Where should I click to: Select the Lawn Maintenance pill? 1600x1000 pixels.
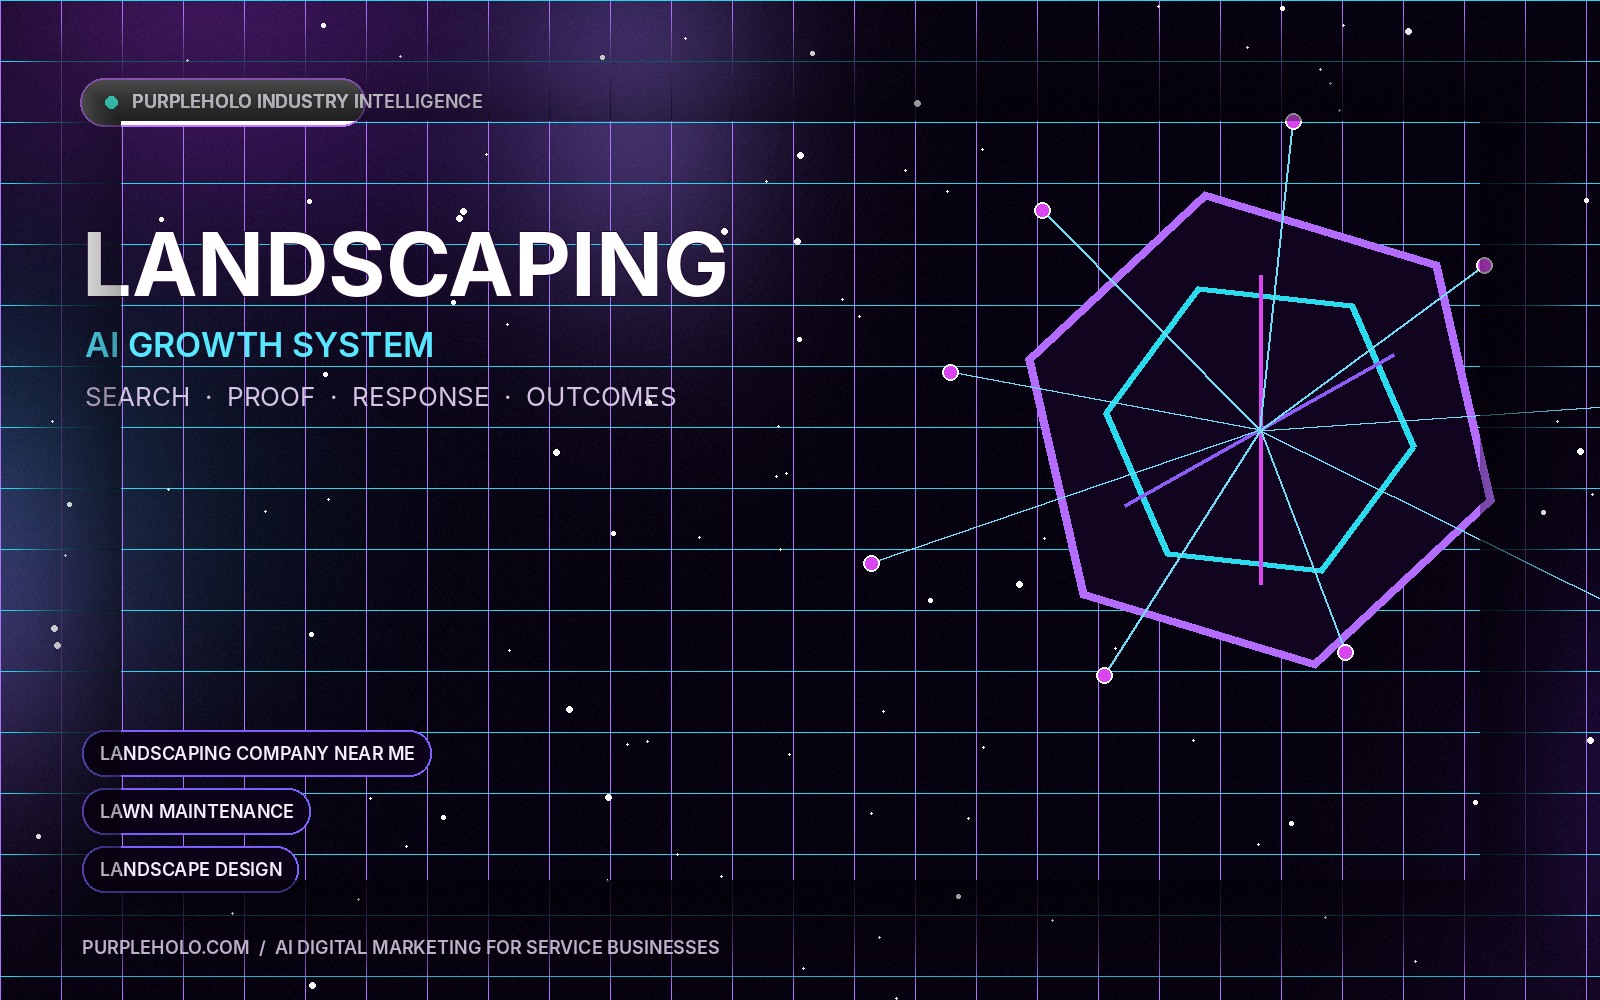pyautogui.click(x=197, y=812)
